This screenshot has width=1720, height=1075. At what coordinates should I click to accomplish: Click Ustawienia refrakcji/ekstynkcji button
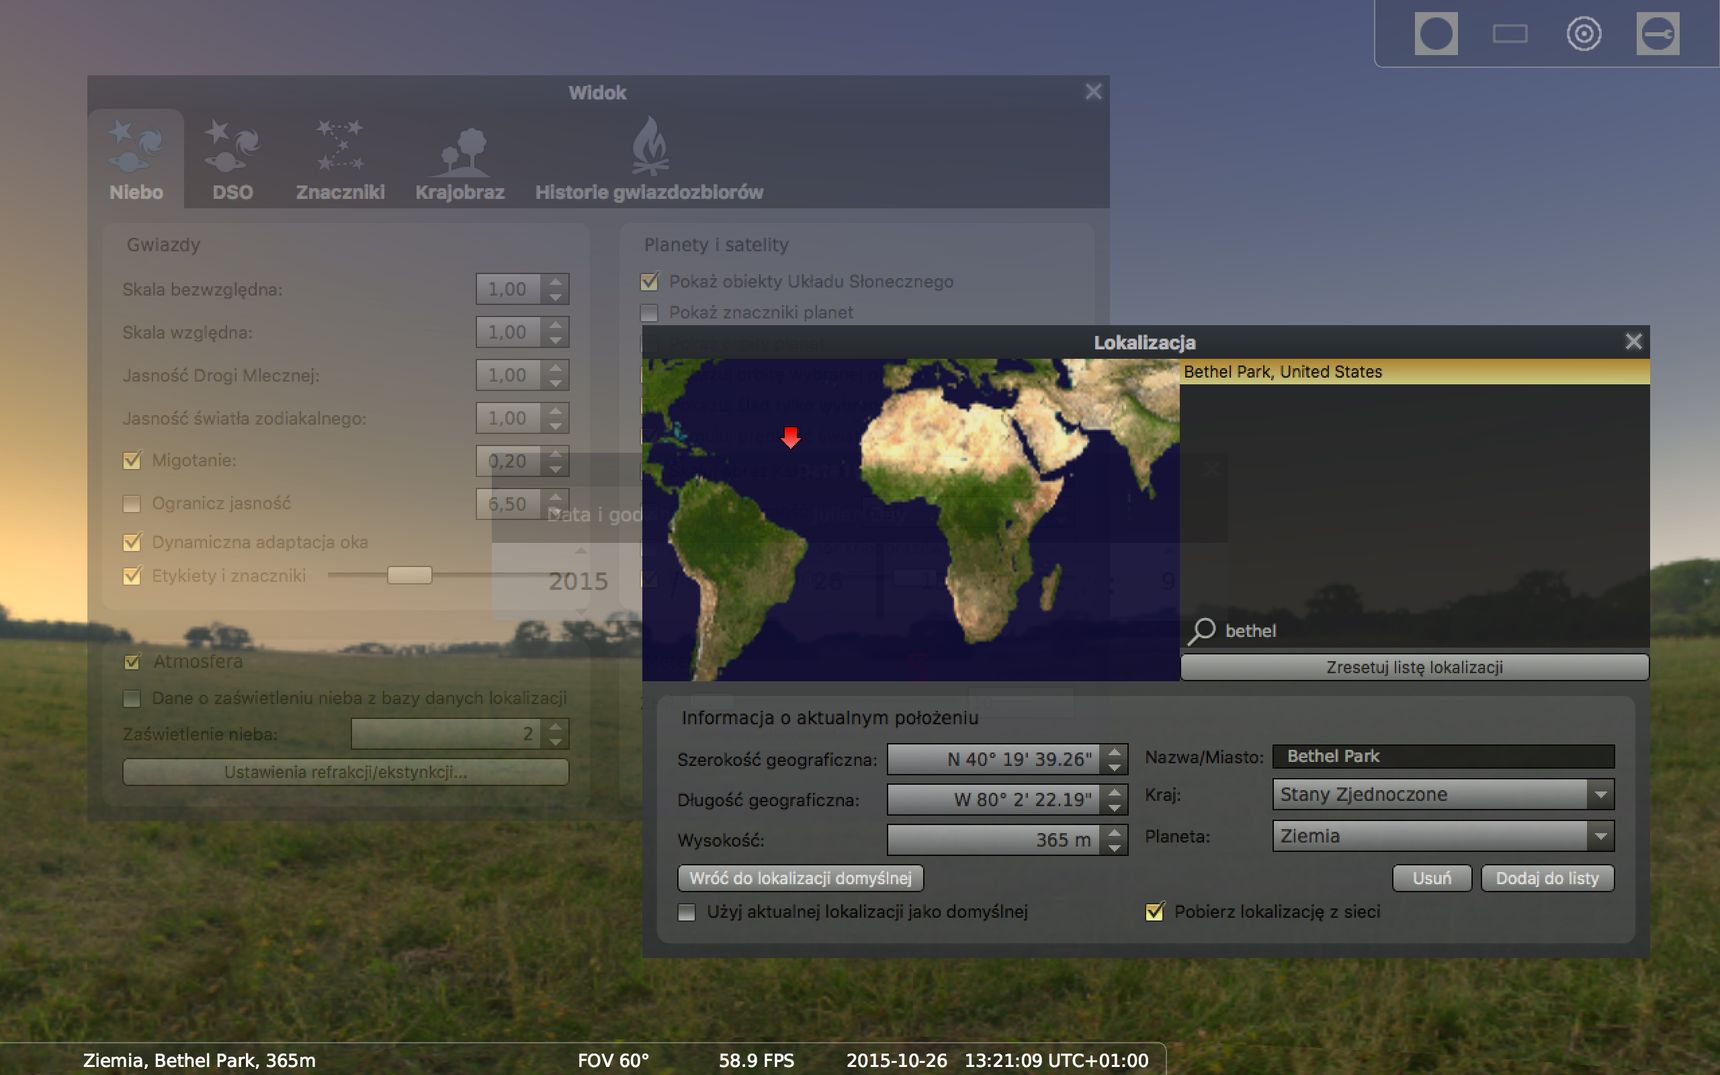tap(346, 772)
